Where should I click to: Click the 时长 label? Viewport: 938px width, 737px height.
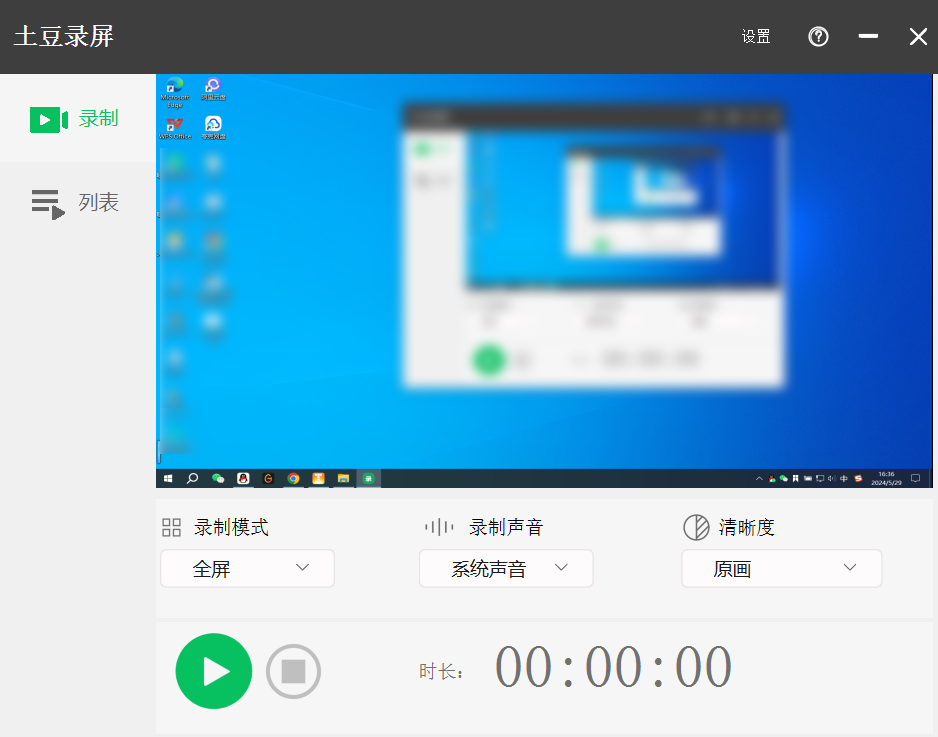(x=441, y=672)
